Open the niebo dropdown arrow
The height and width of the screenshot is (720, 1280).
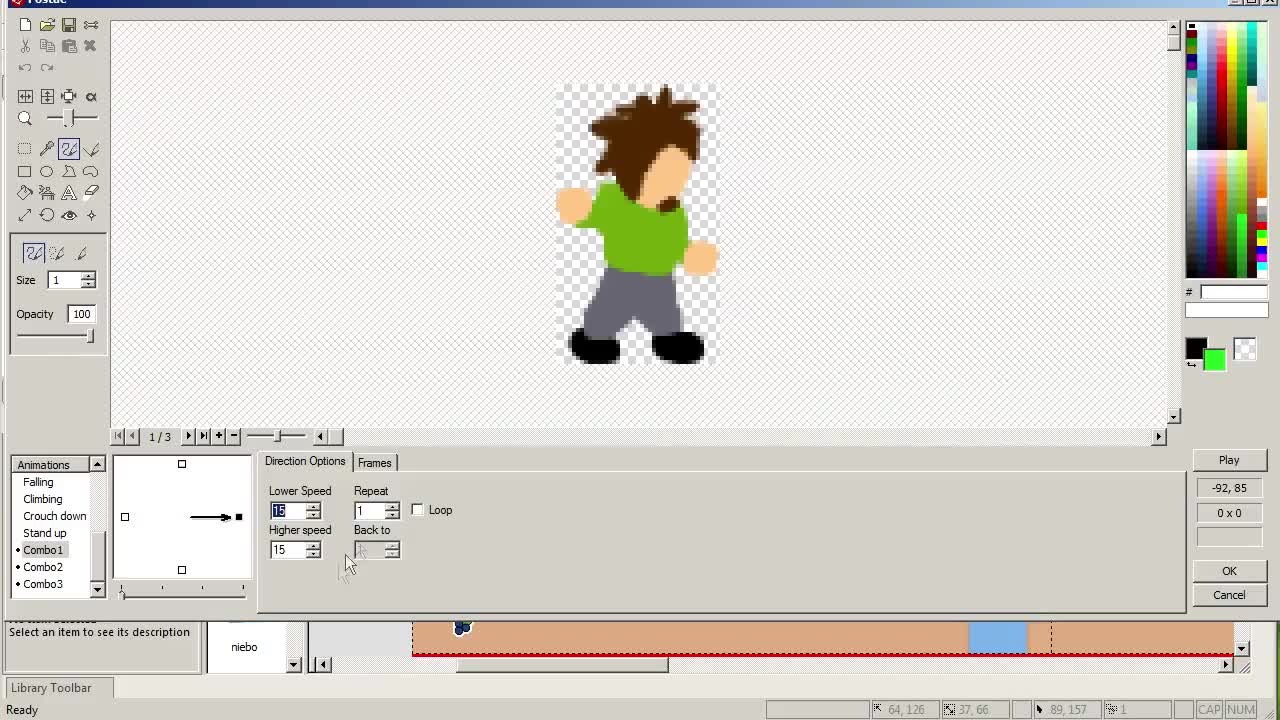click(293, 665)
